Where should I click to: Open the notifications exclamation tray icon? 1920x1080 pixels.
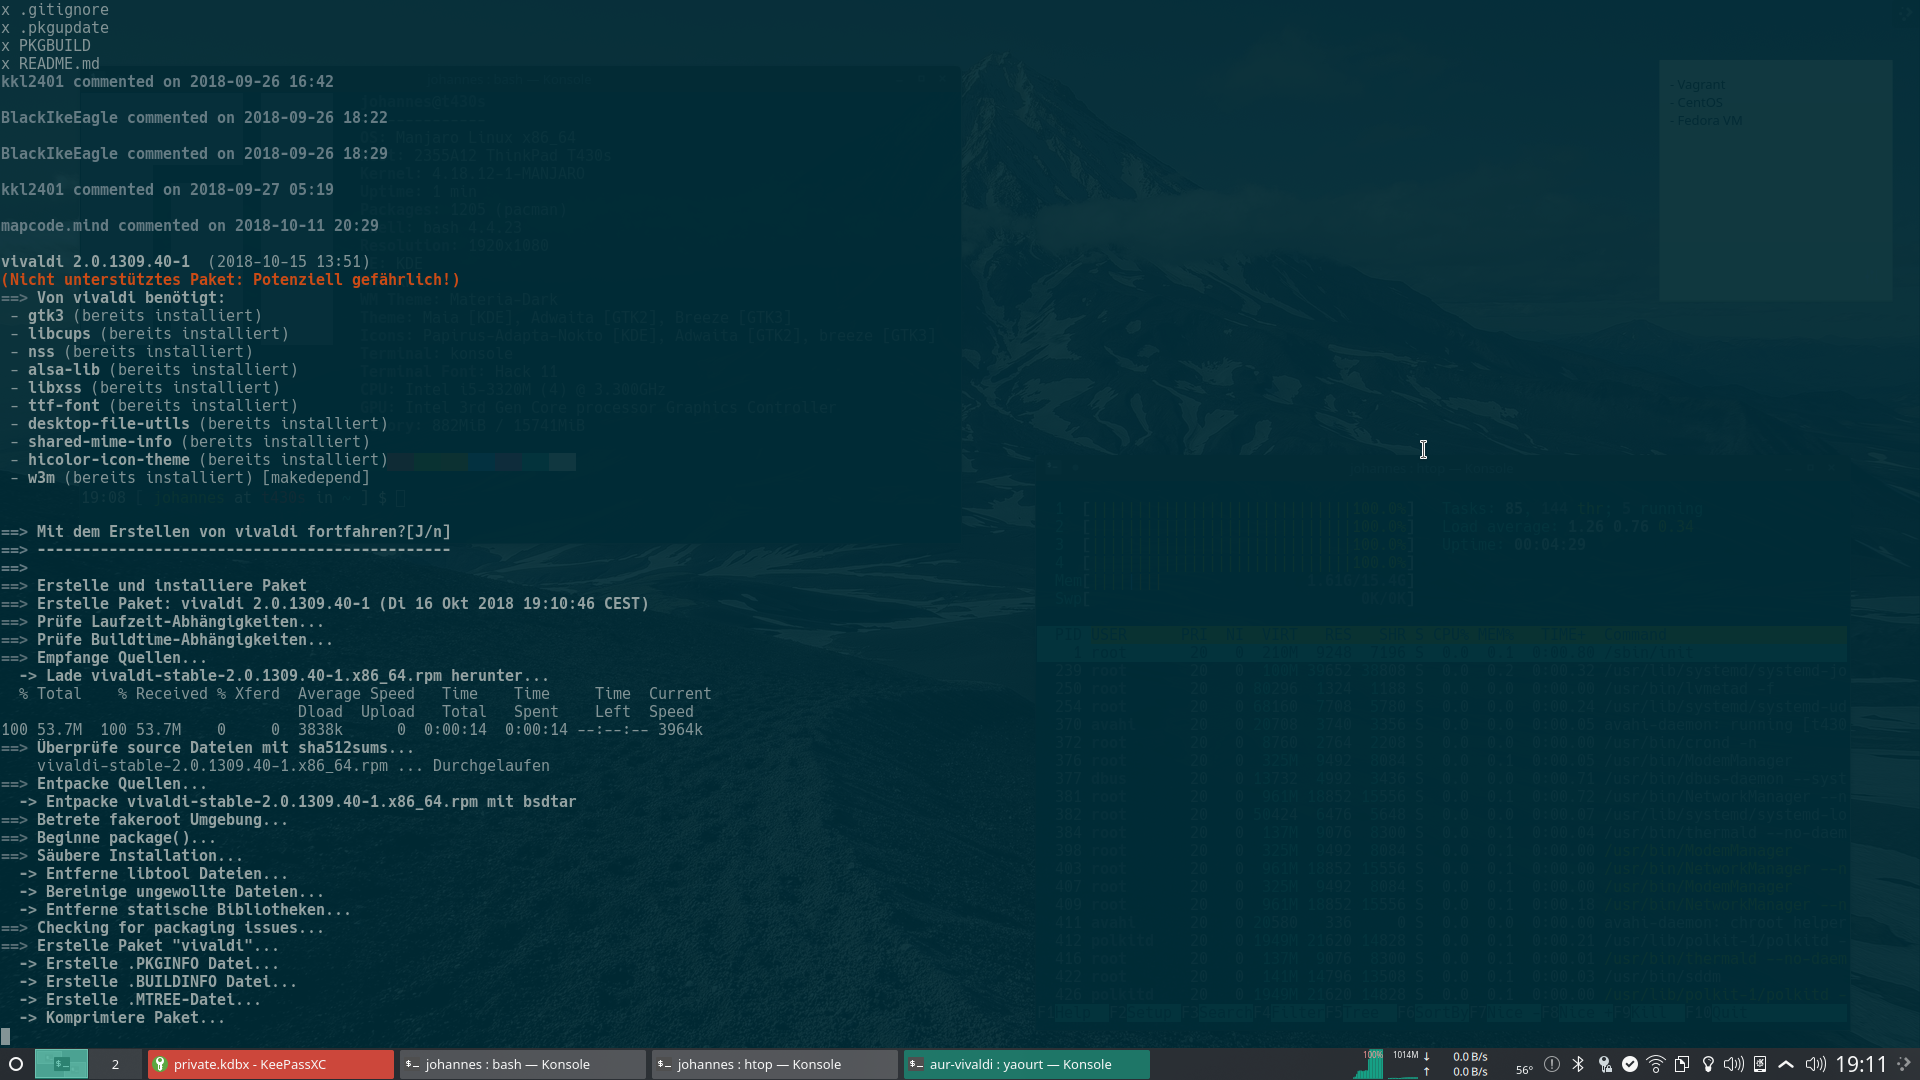pyautogui.click(x=1553, y=1064)
